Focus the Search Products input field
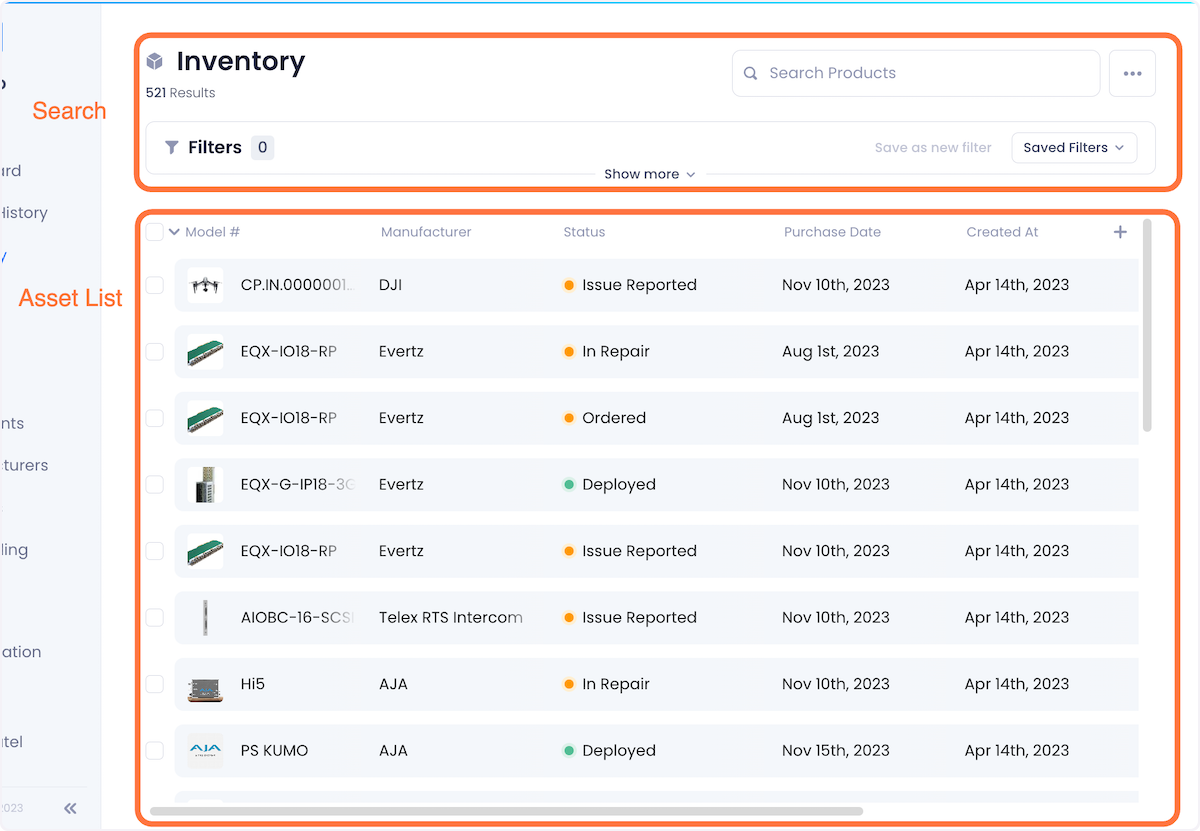Image resolution: width=1200 pixels, height=831 pixels. tap(916, 73)
